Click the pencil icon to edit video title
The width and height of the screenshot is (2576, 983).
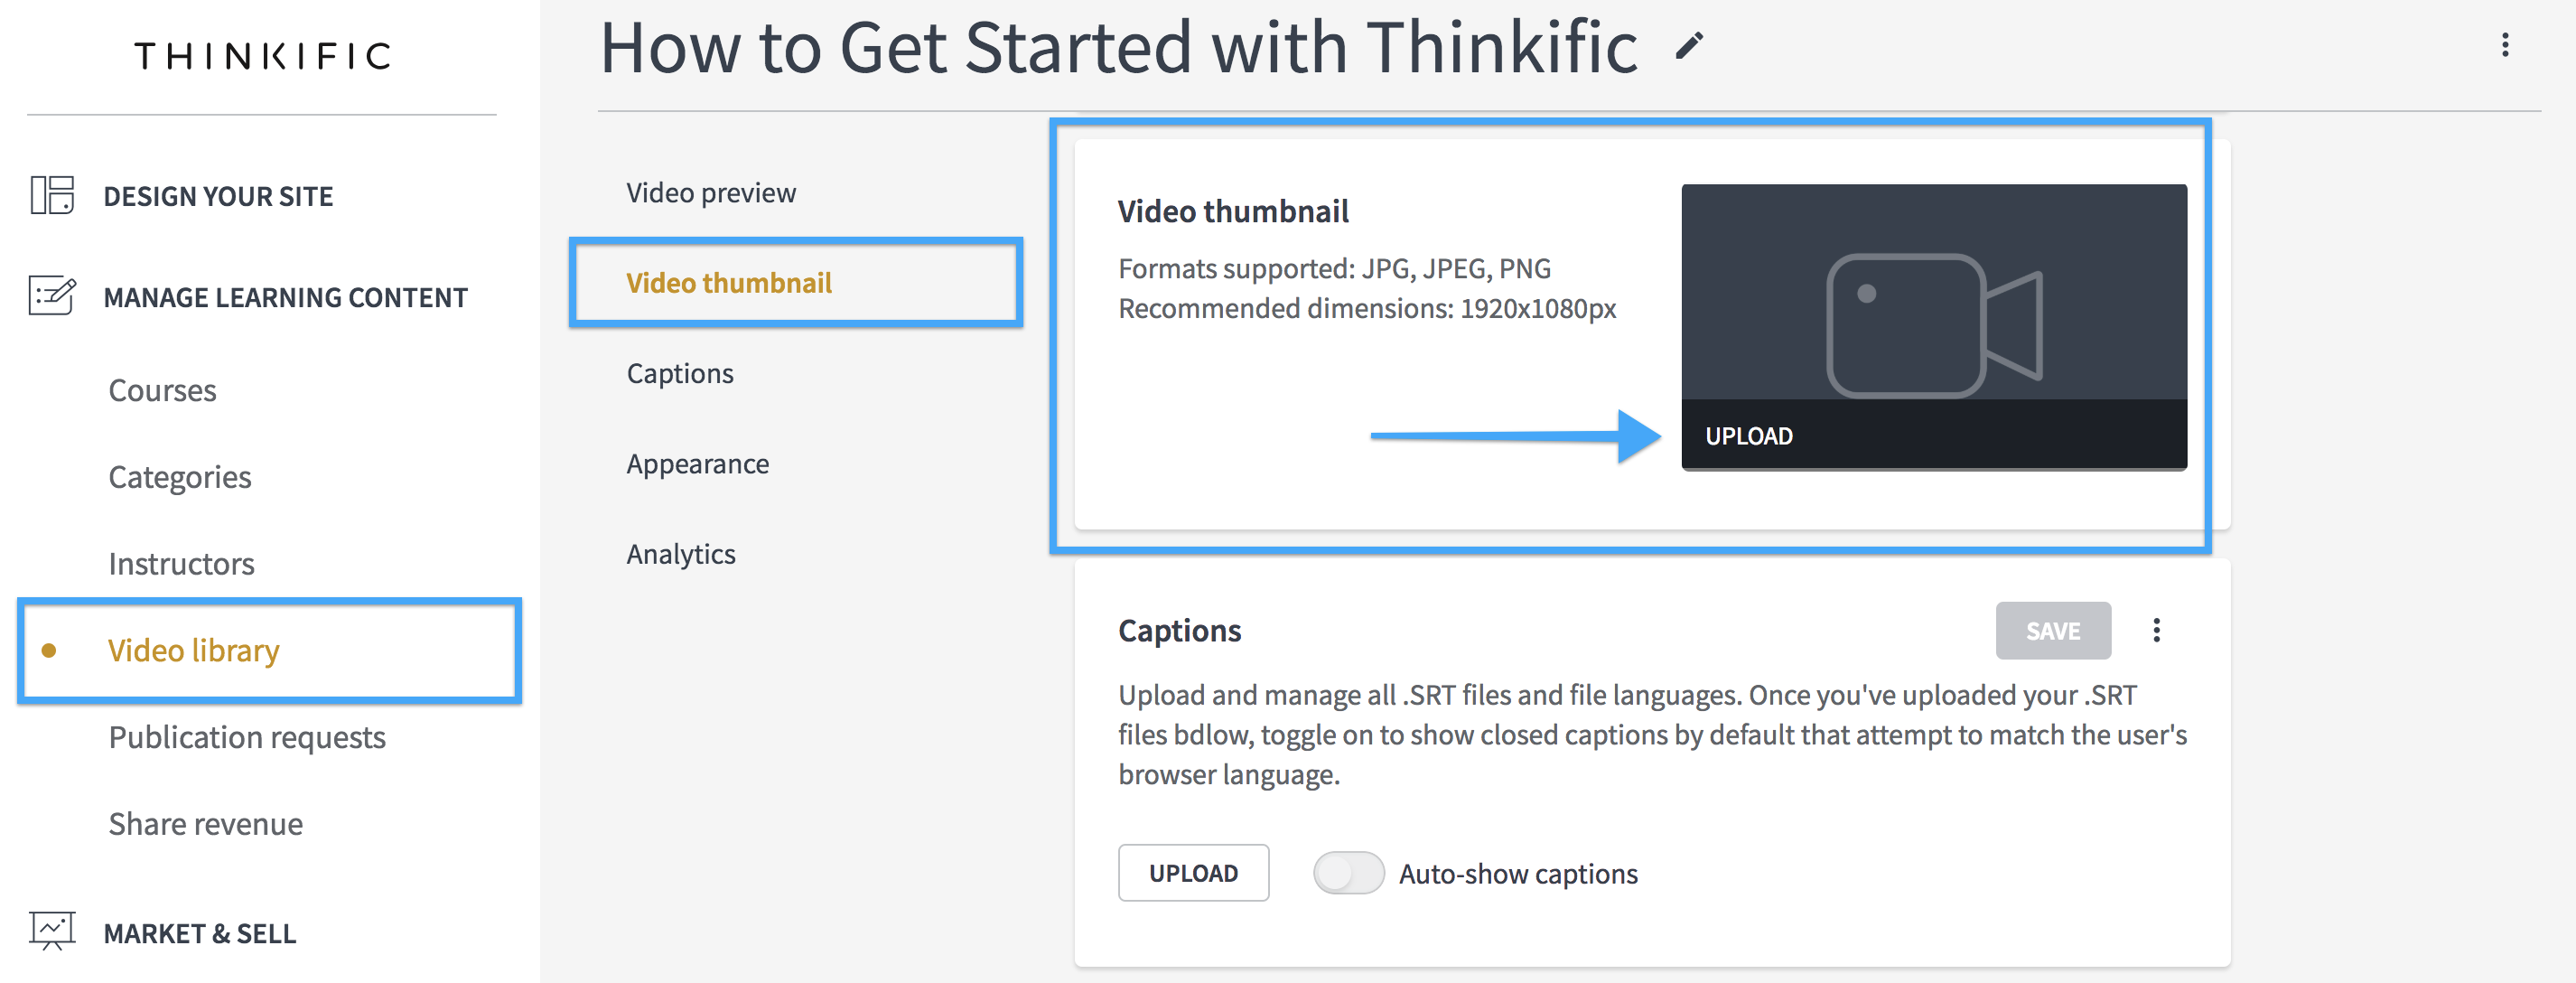tap(1689, 46)
